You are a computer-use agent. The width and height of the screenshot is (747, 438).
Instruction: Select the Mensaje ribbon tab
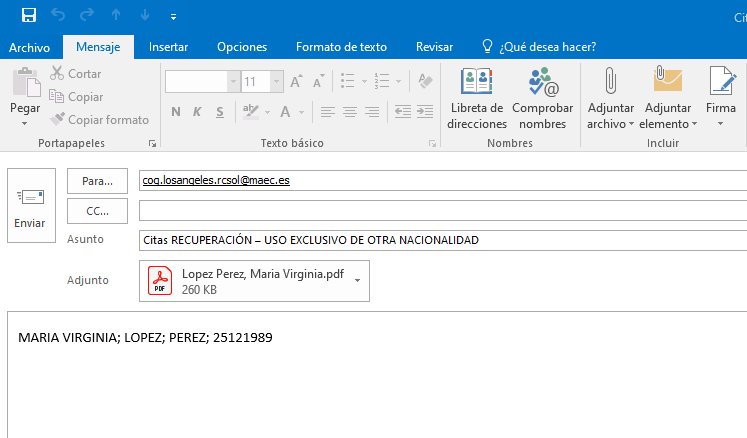click(98, 47)
